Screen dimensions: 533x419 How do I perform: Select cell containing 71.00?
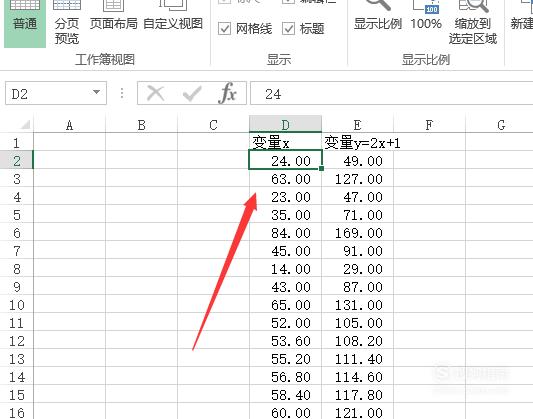pos(358,215)
